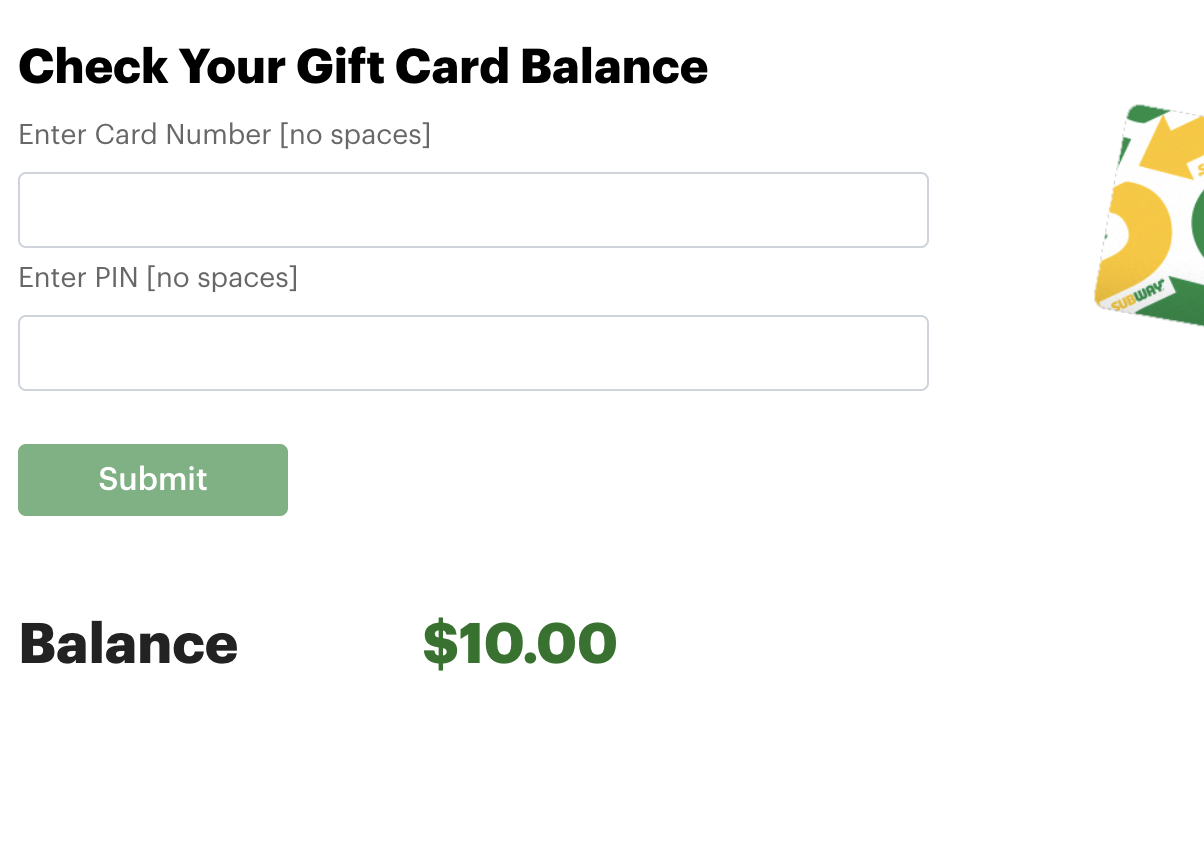Click the green $10.00 balance amount
The height and width of the screenshot is (852, 1204).
[x=520, y=643]
